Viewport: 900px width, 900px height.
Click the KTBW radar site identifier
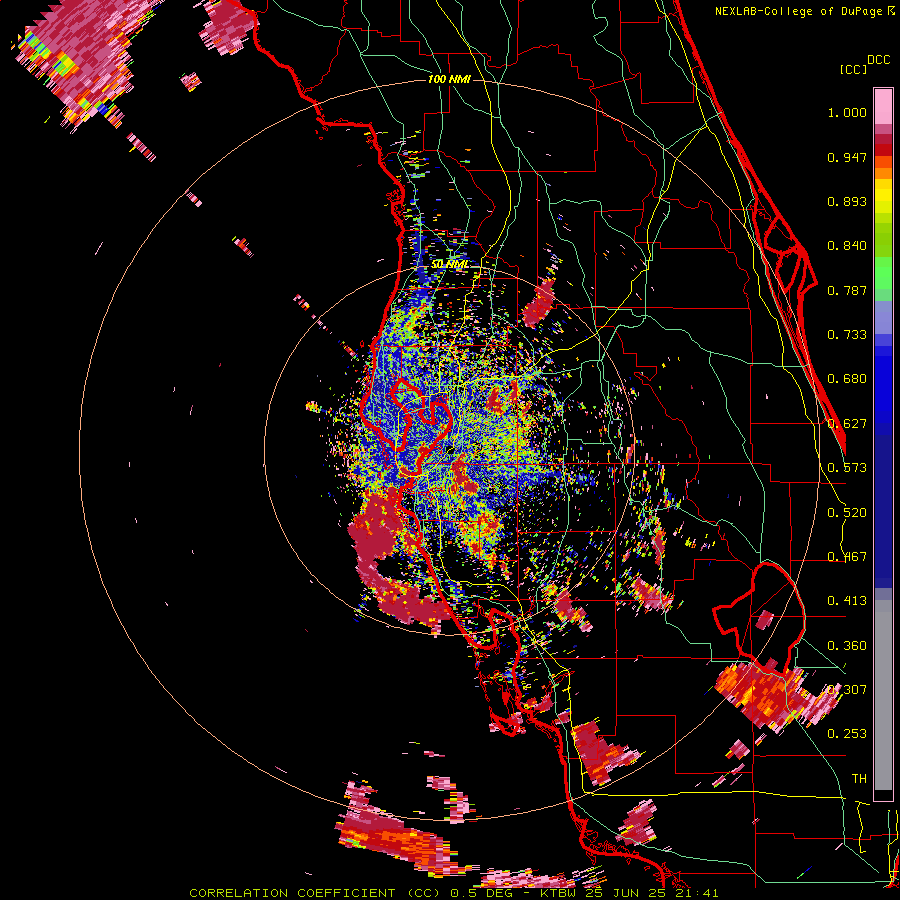pos(560,893)
